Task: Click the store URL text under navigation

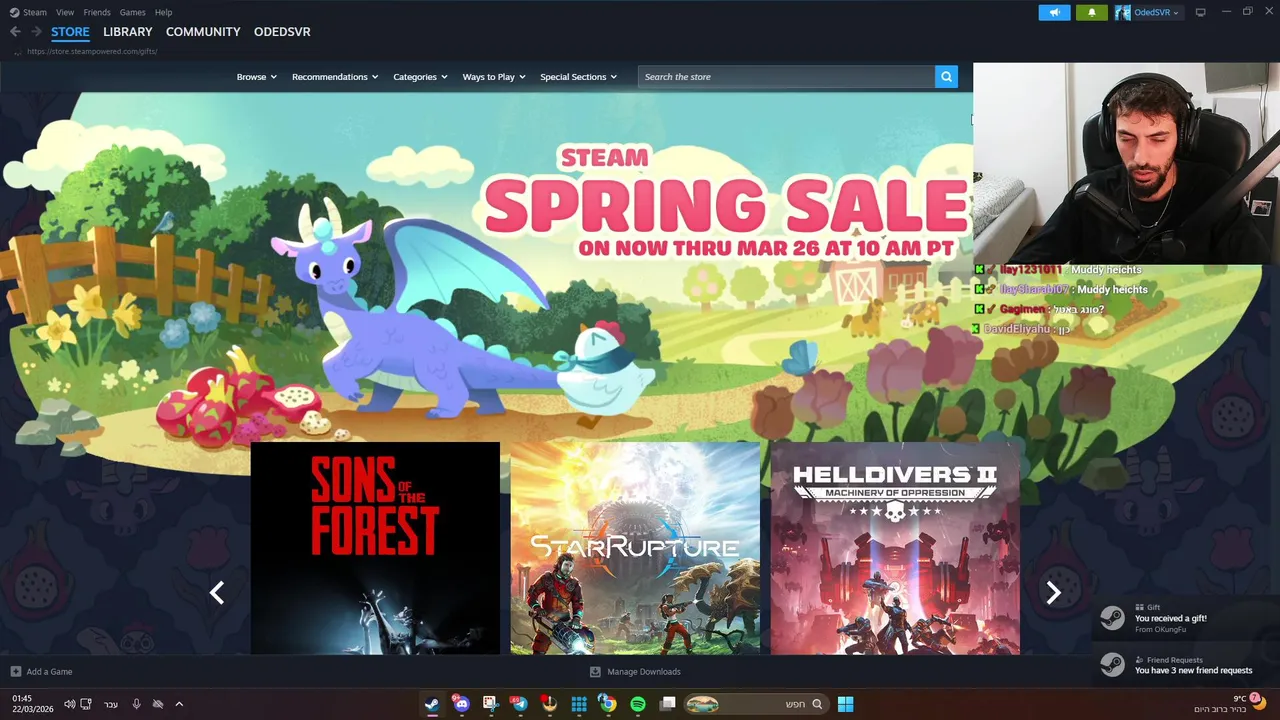Action: [92, 51]
